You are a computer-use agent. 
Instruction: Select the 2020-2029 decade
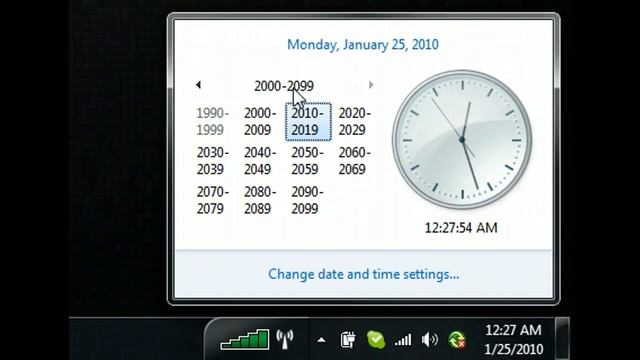355,122
